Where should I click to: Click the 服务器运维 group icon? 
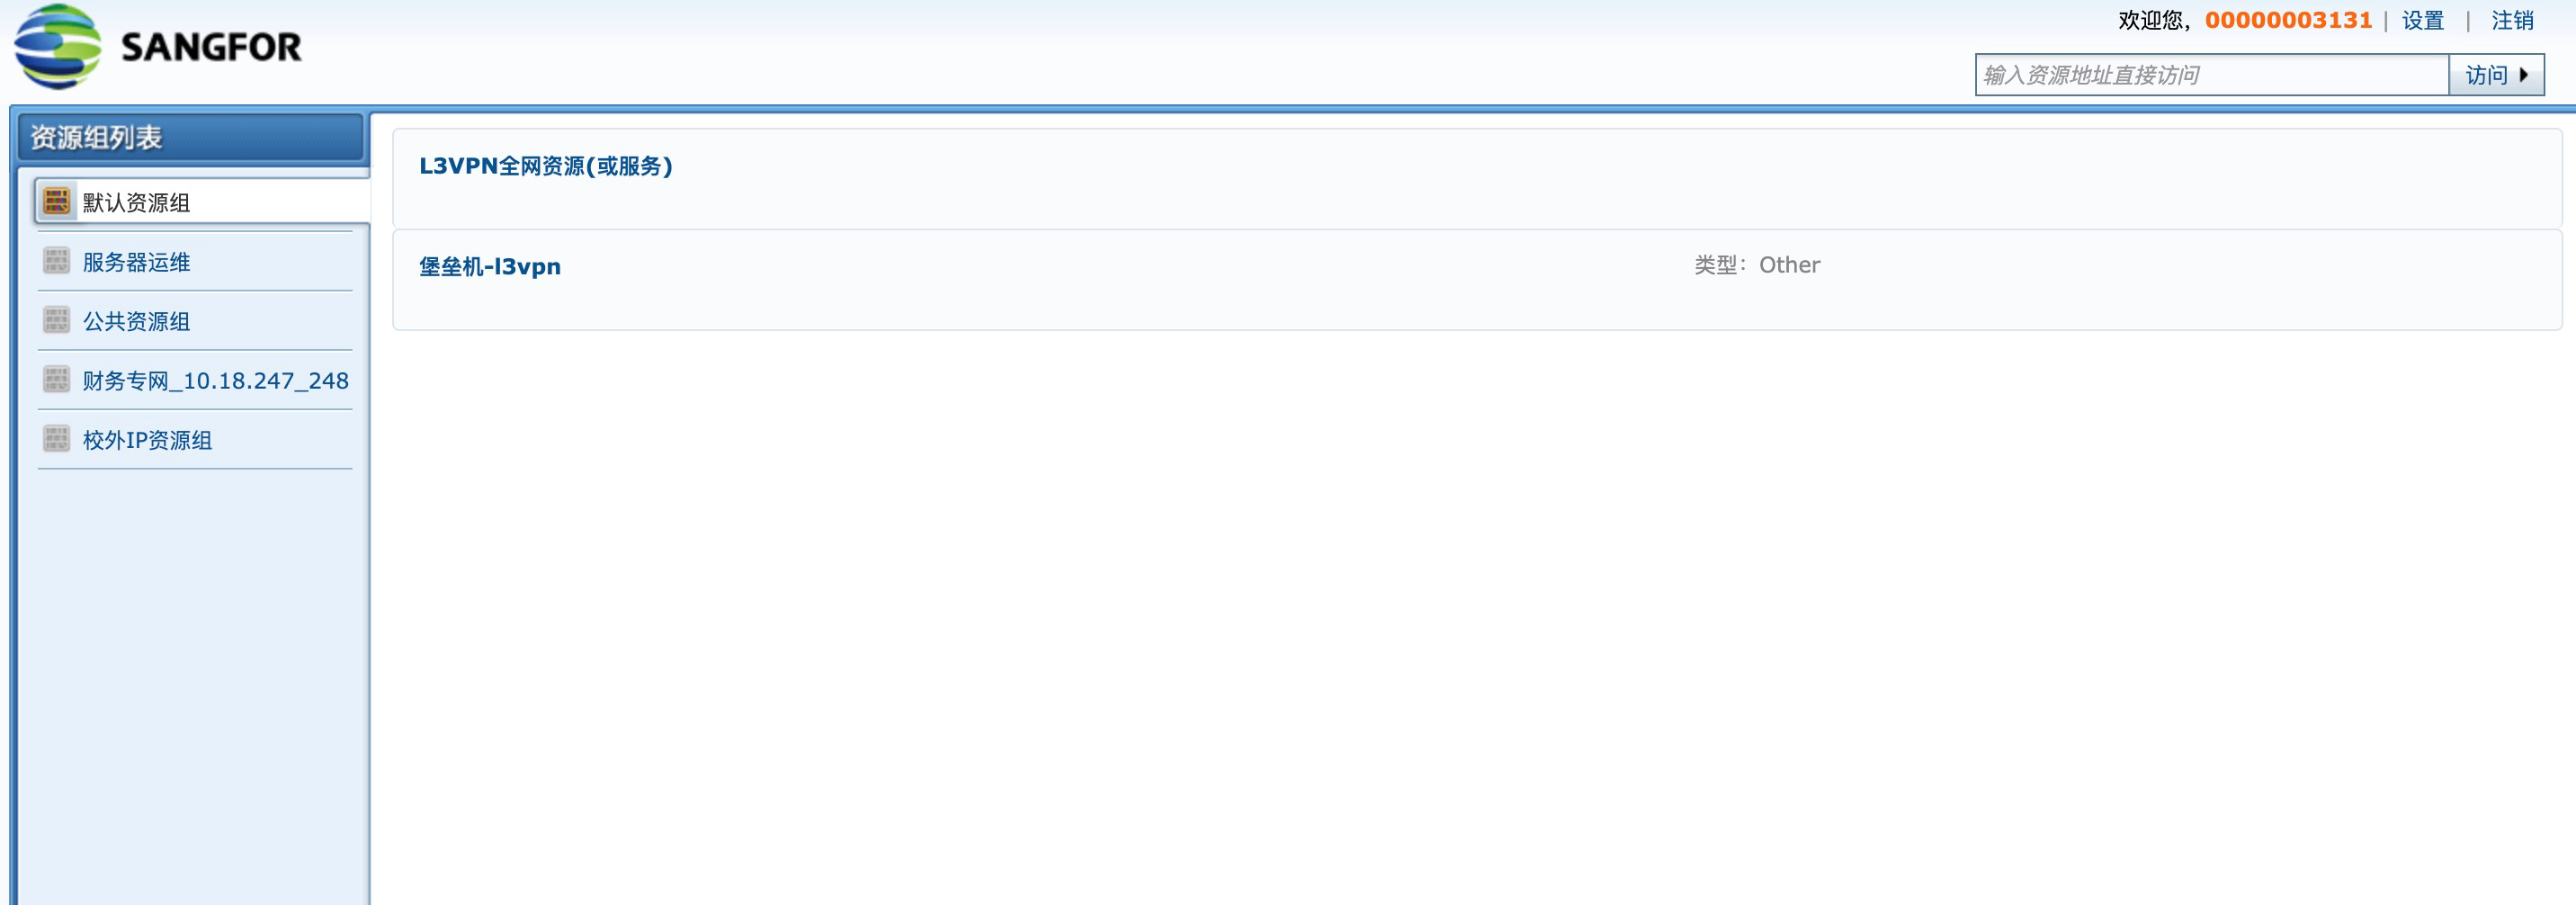tap(56, 261)
